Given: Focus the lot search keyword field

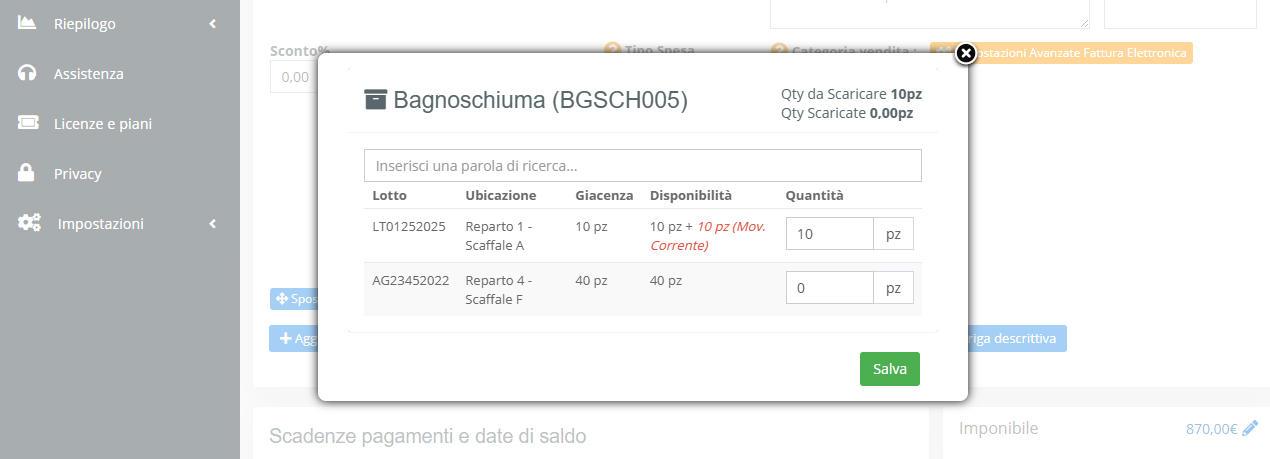Looking at the screenshot, I should pyautogui.click(x=642, y=165).
